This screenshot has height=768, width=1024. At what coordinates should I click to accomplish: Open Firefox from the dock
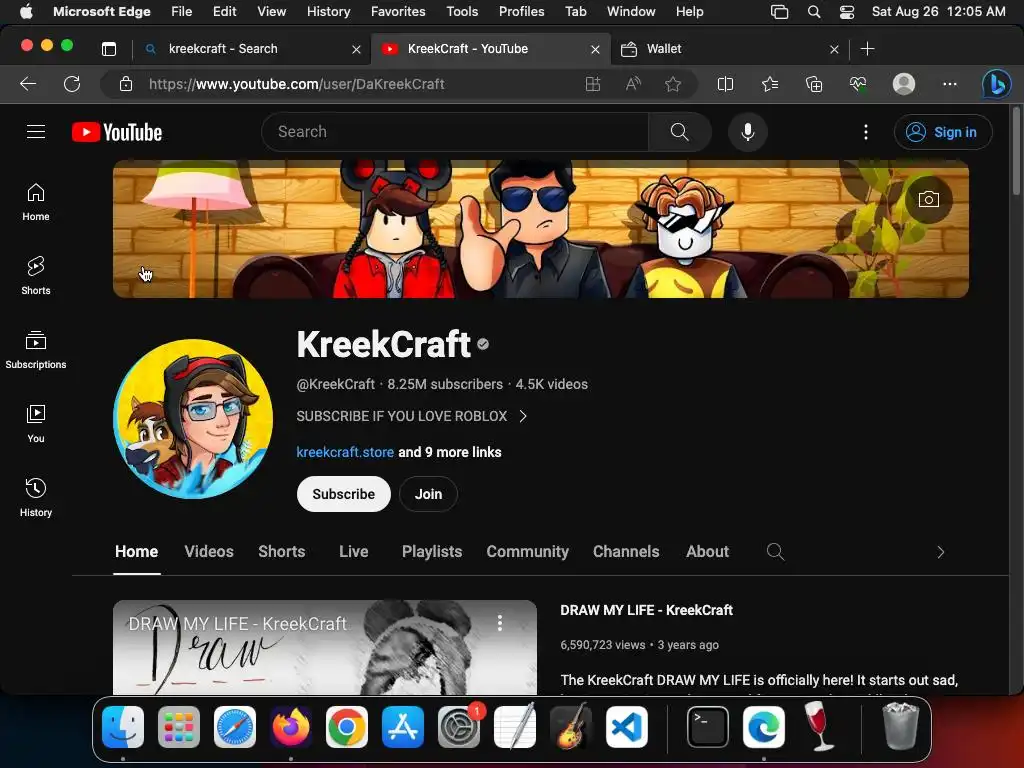pos(291,727)
